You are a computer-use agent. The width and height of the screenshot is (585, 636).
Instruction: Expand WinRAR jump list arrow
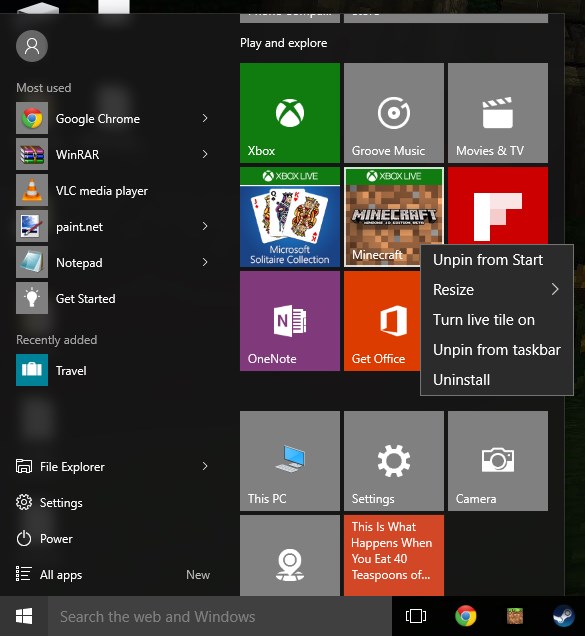pos(205,154)
